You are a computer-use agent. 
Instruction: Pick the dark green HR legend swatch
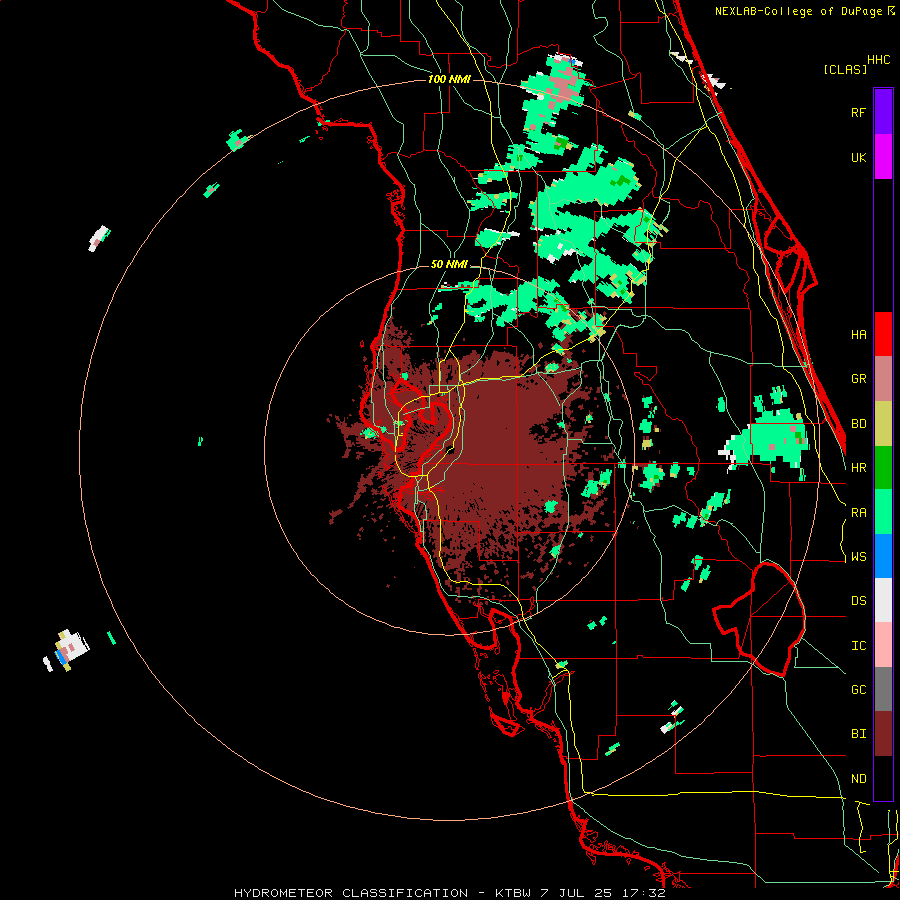(883, 467)
